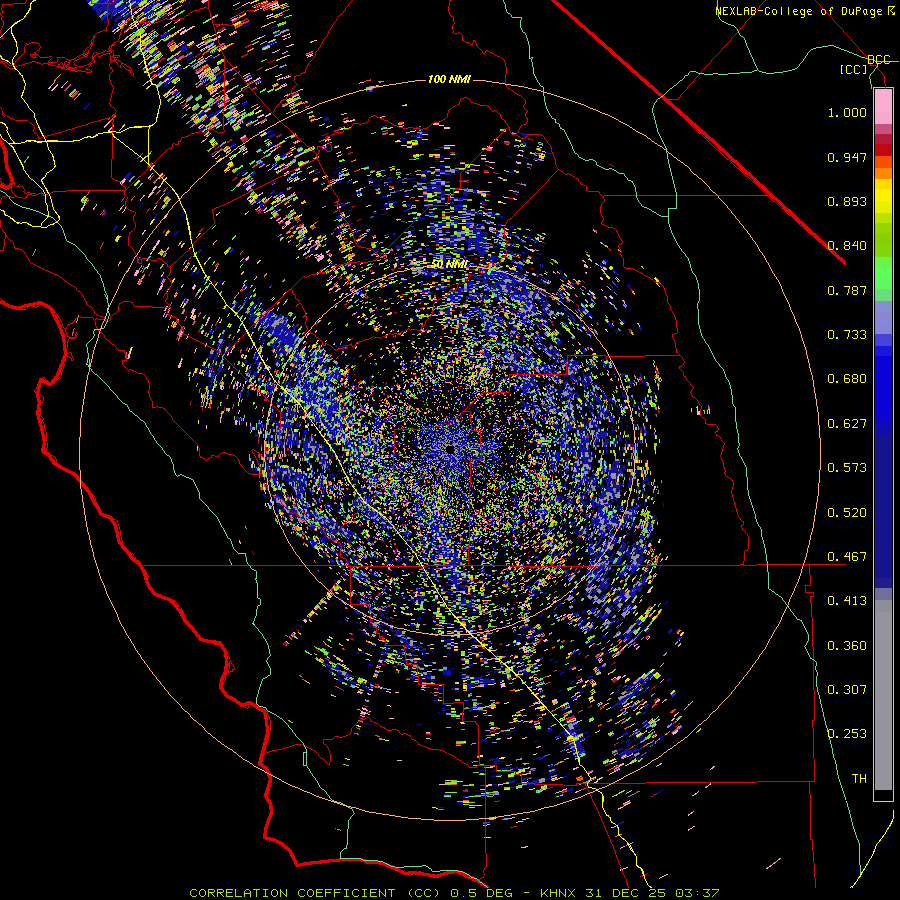This screenshot has width=900, height=900.
Task: Click the 100 NMI range ring label
Action: 449,79
